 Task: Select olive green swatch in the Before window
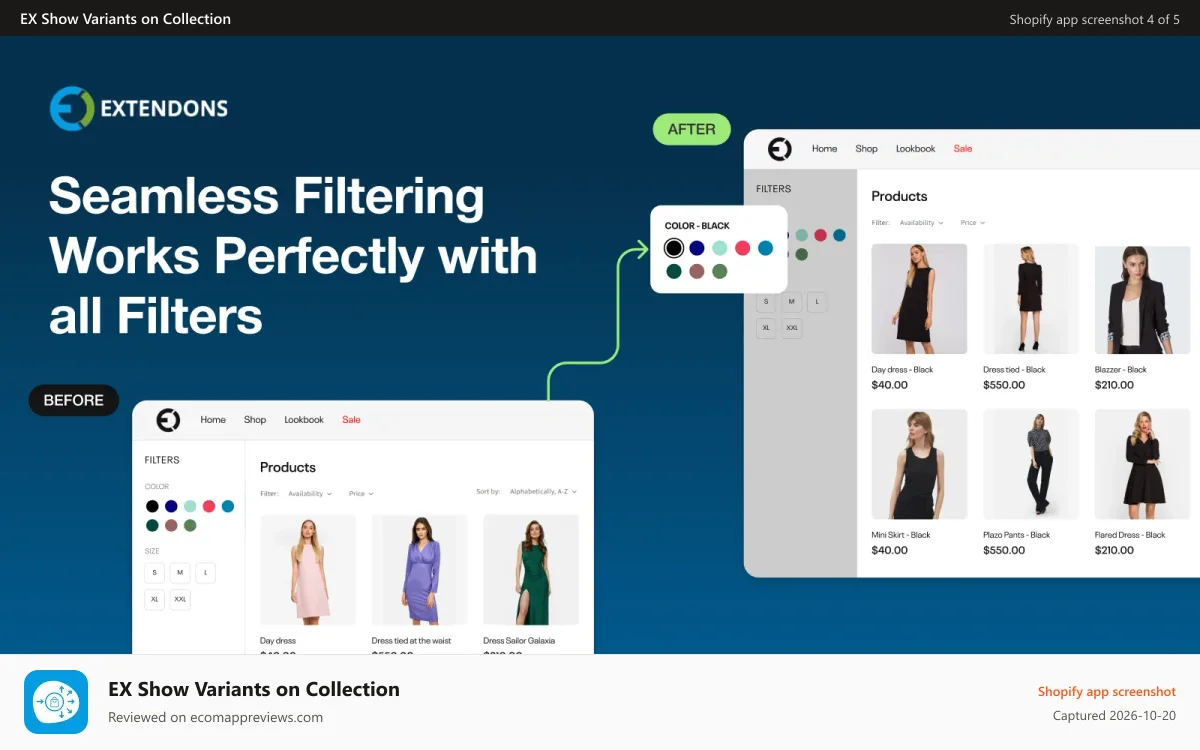tap(190, 526)
